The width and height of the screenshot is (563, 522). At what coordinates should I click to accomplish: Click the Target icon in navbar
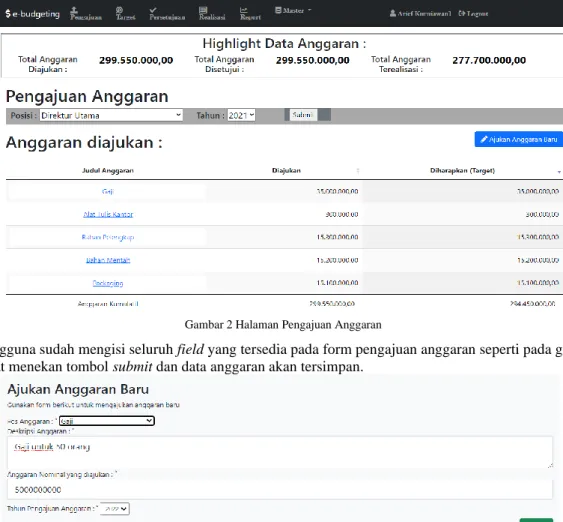pos(120,10)
